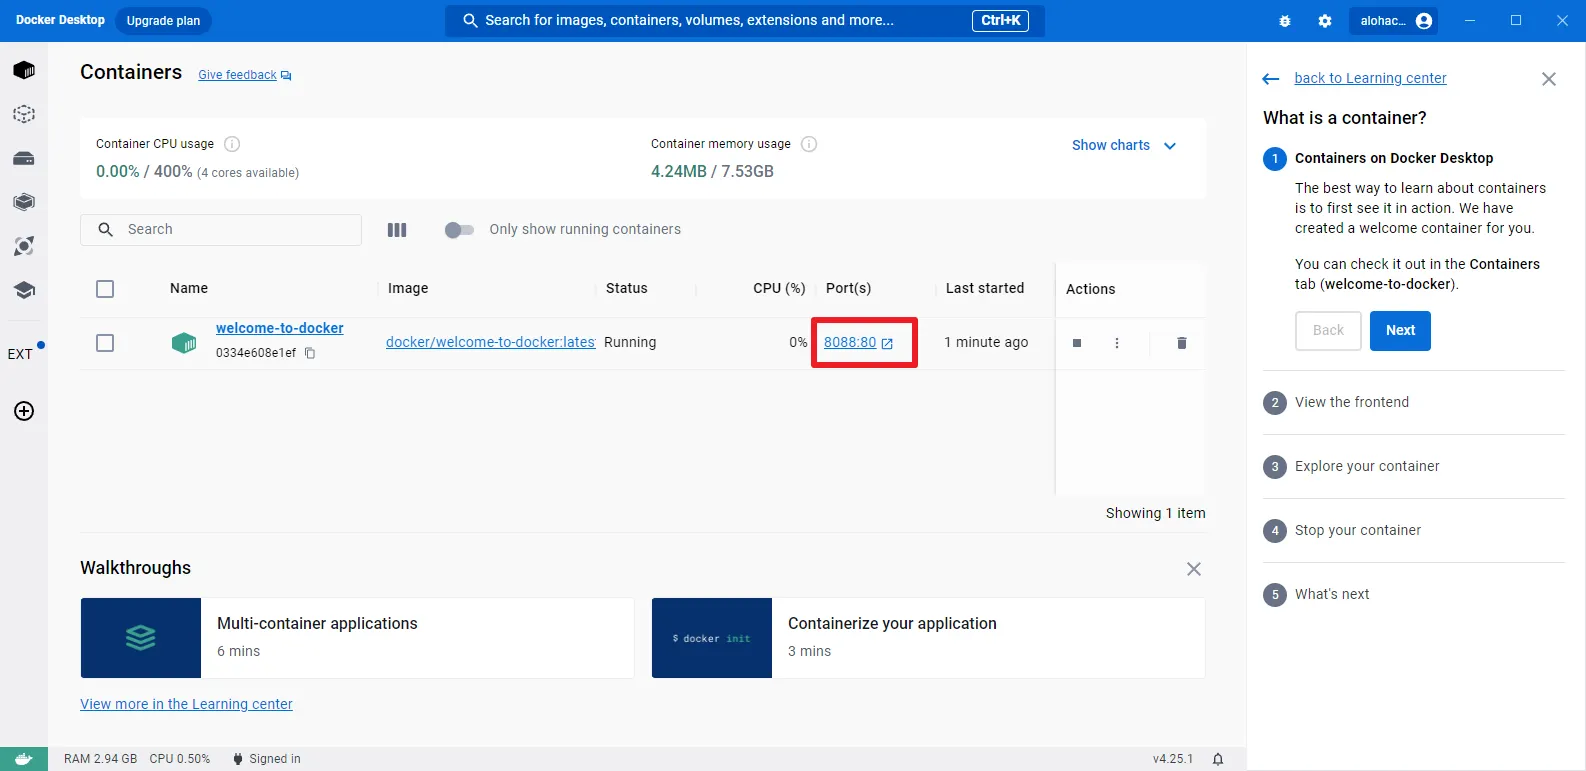Image resolution: width=1586 pixels, height=771 pixels.
Task: Click the Running status text
Action: click(630, 342)
